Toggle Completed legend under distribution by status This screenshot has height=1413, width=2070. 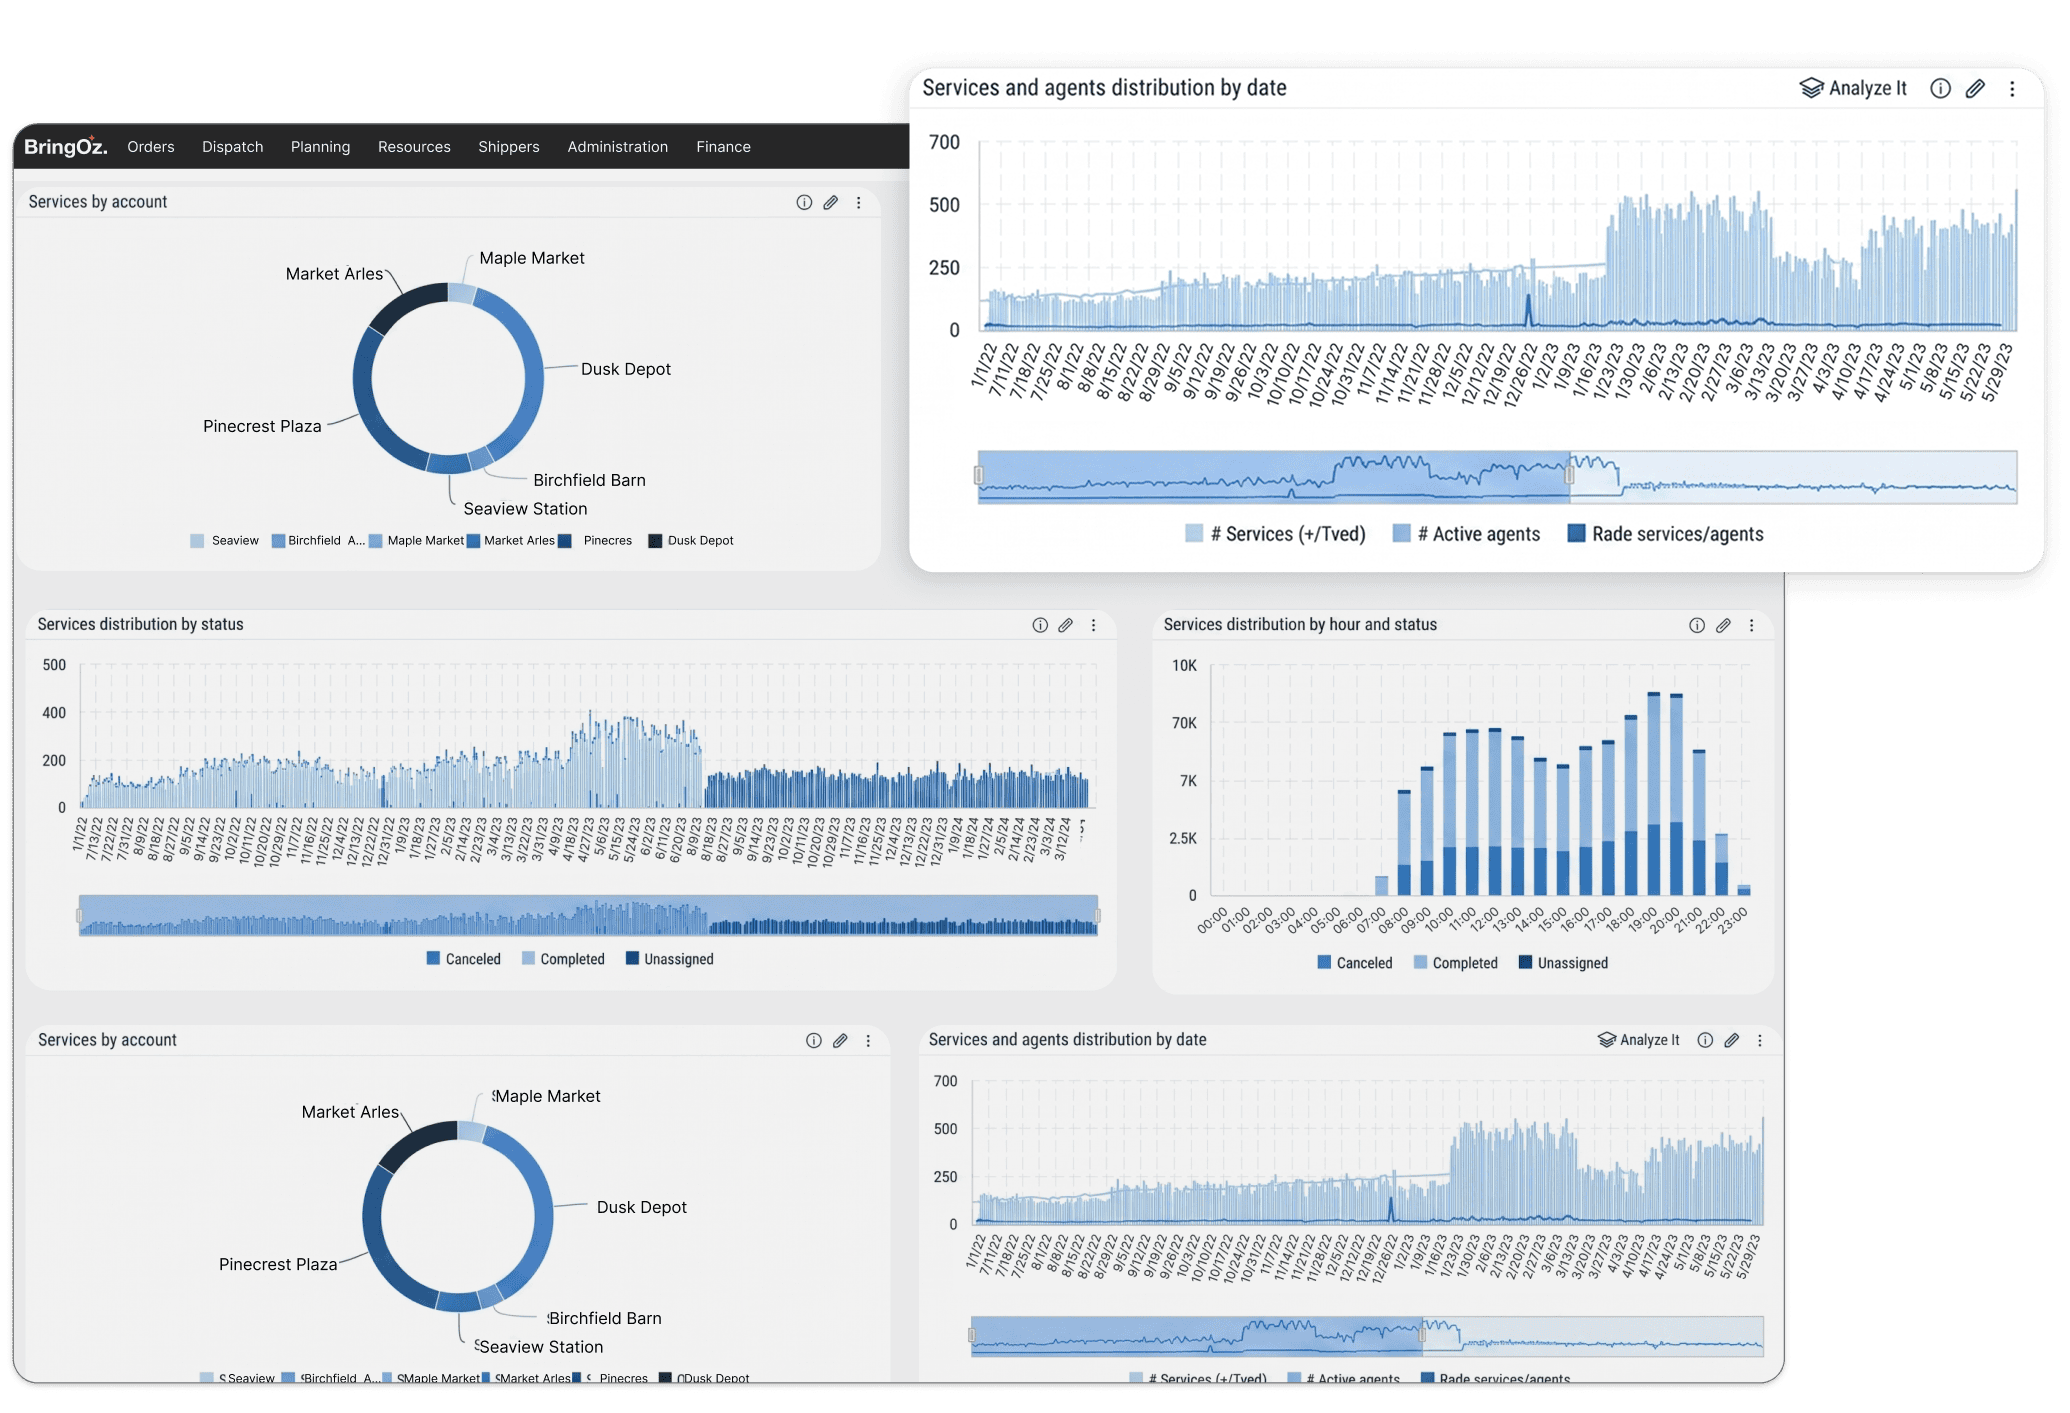point(564,959)
